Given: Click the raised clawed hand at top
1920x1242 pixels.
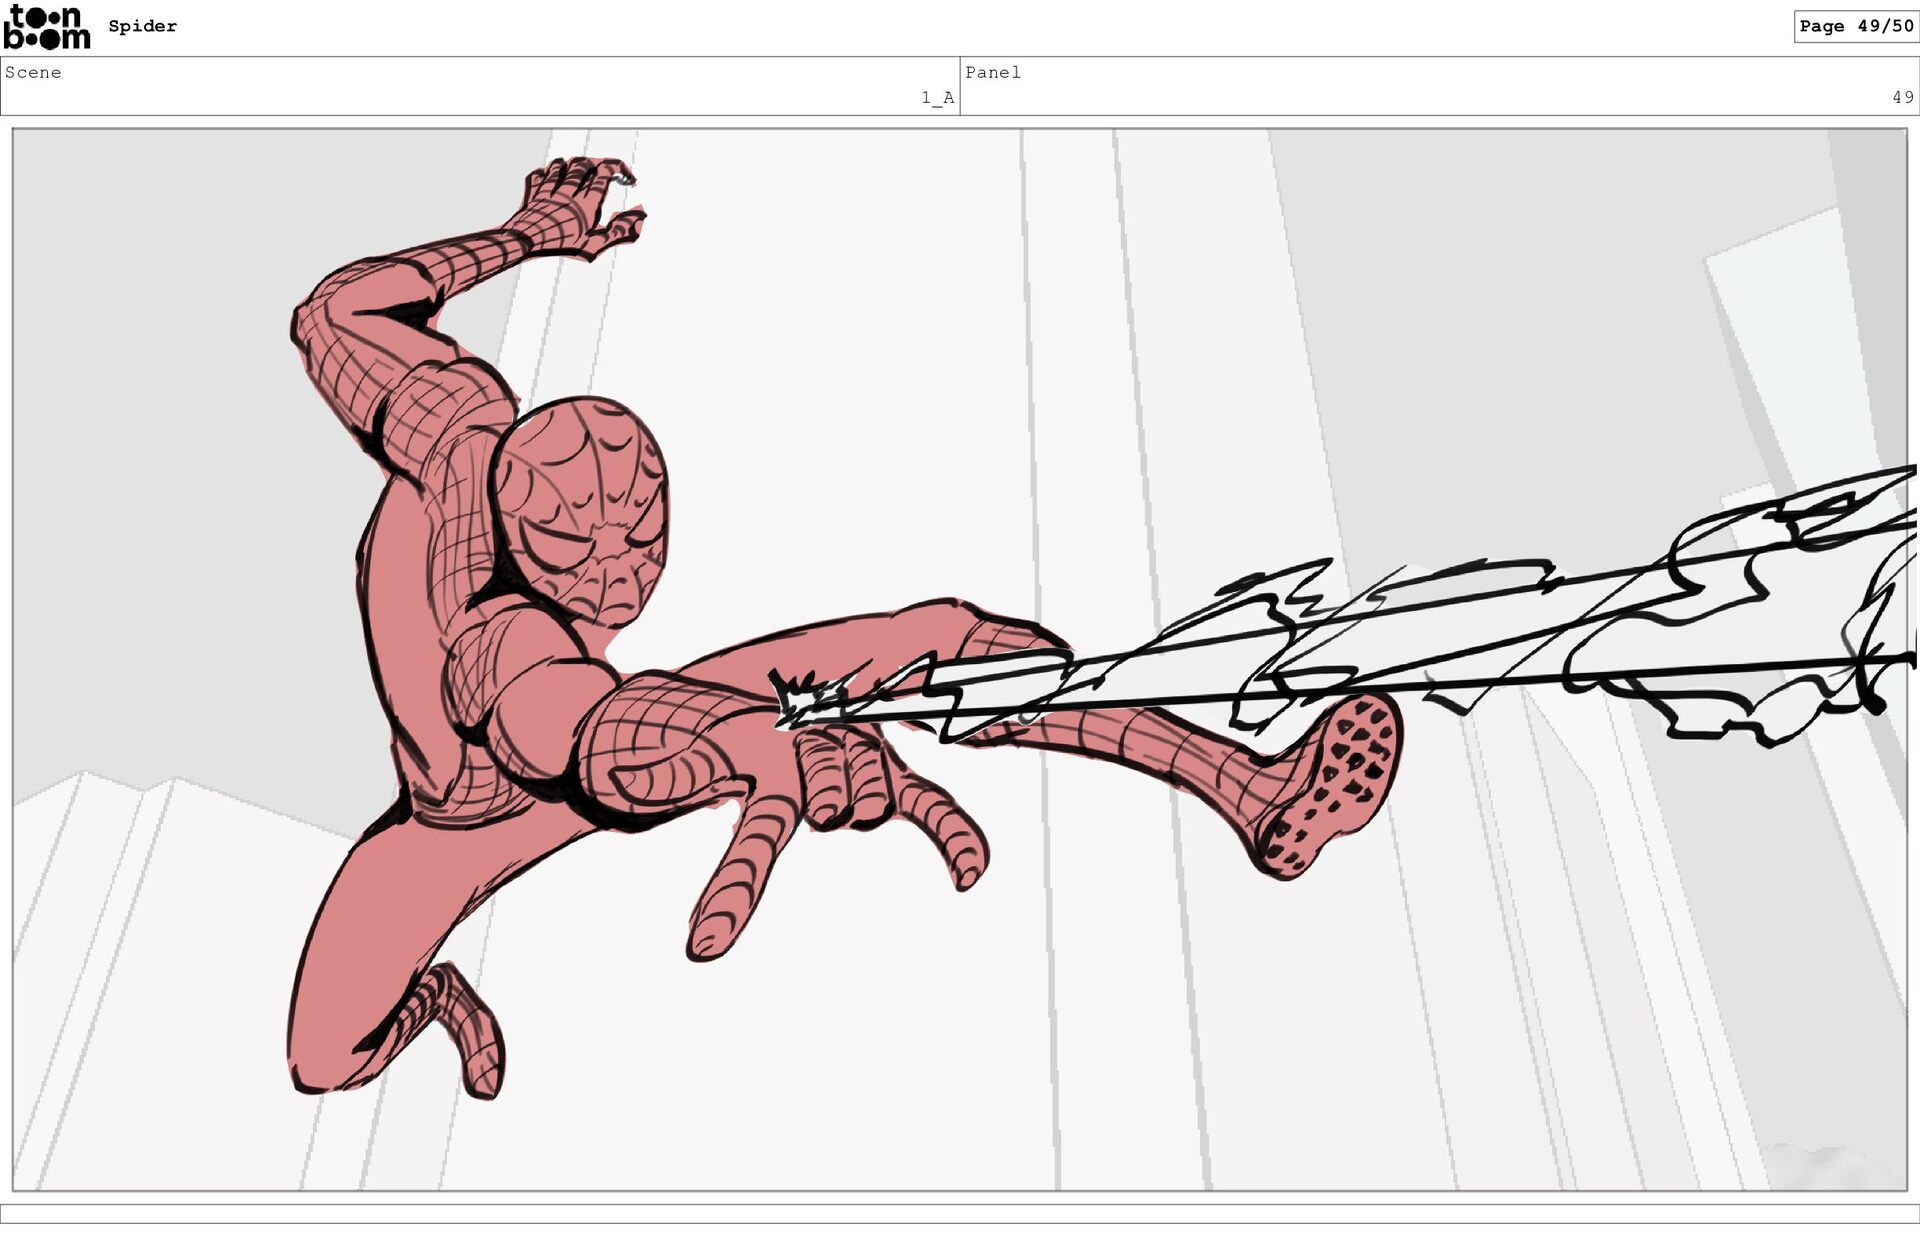Looking at the screenshot, I should [x=580, y=208].
